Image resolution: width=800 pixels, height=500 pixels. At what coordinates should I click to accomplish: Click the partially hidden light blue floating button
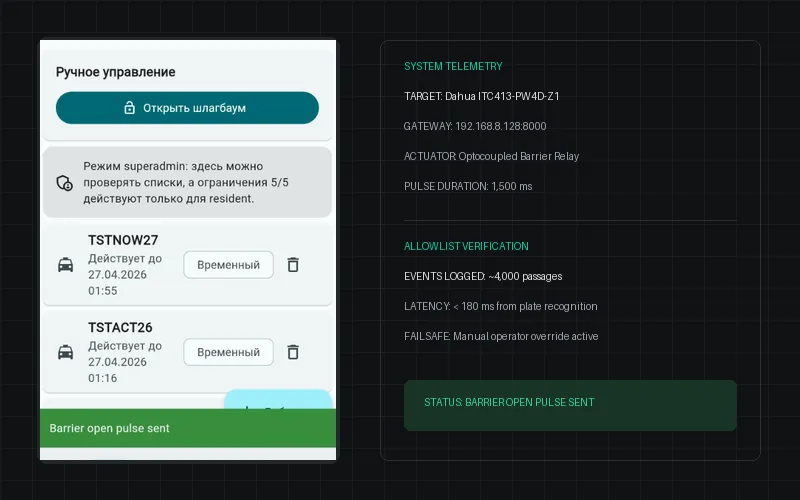point(278,399)
